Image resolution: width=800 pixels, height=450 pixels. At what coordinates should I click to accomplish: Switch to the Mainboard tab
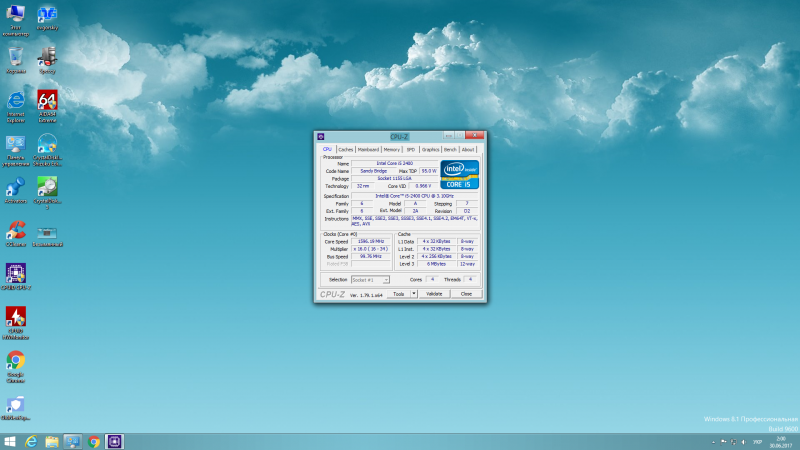[368, 149]
